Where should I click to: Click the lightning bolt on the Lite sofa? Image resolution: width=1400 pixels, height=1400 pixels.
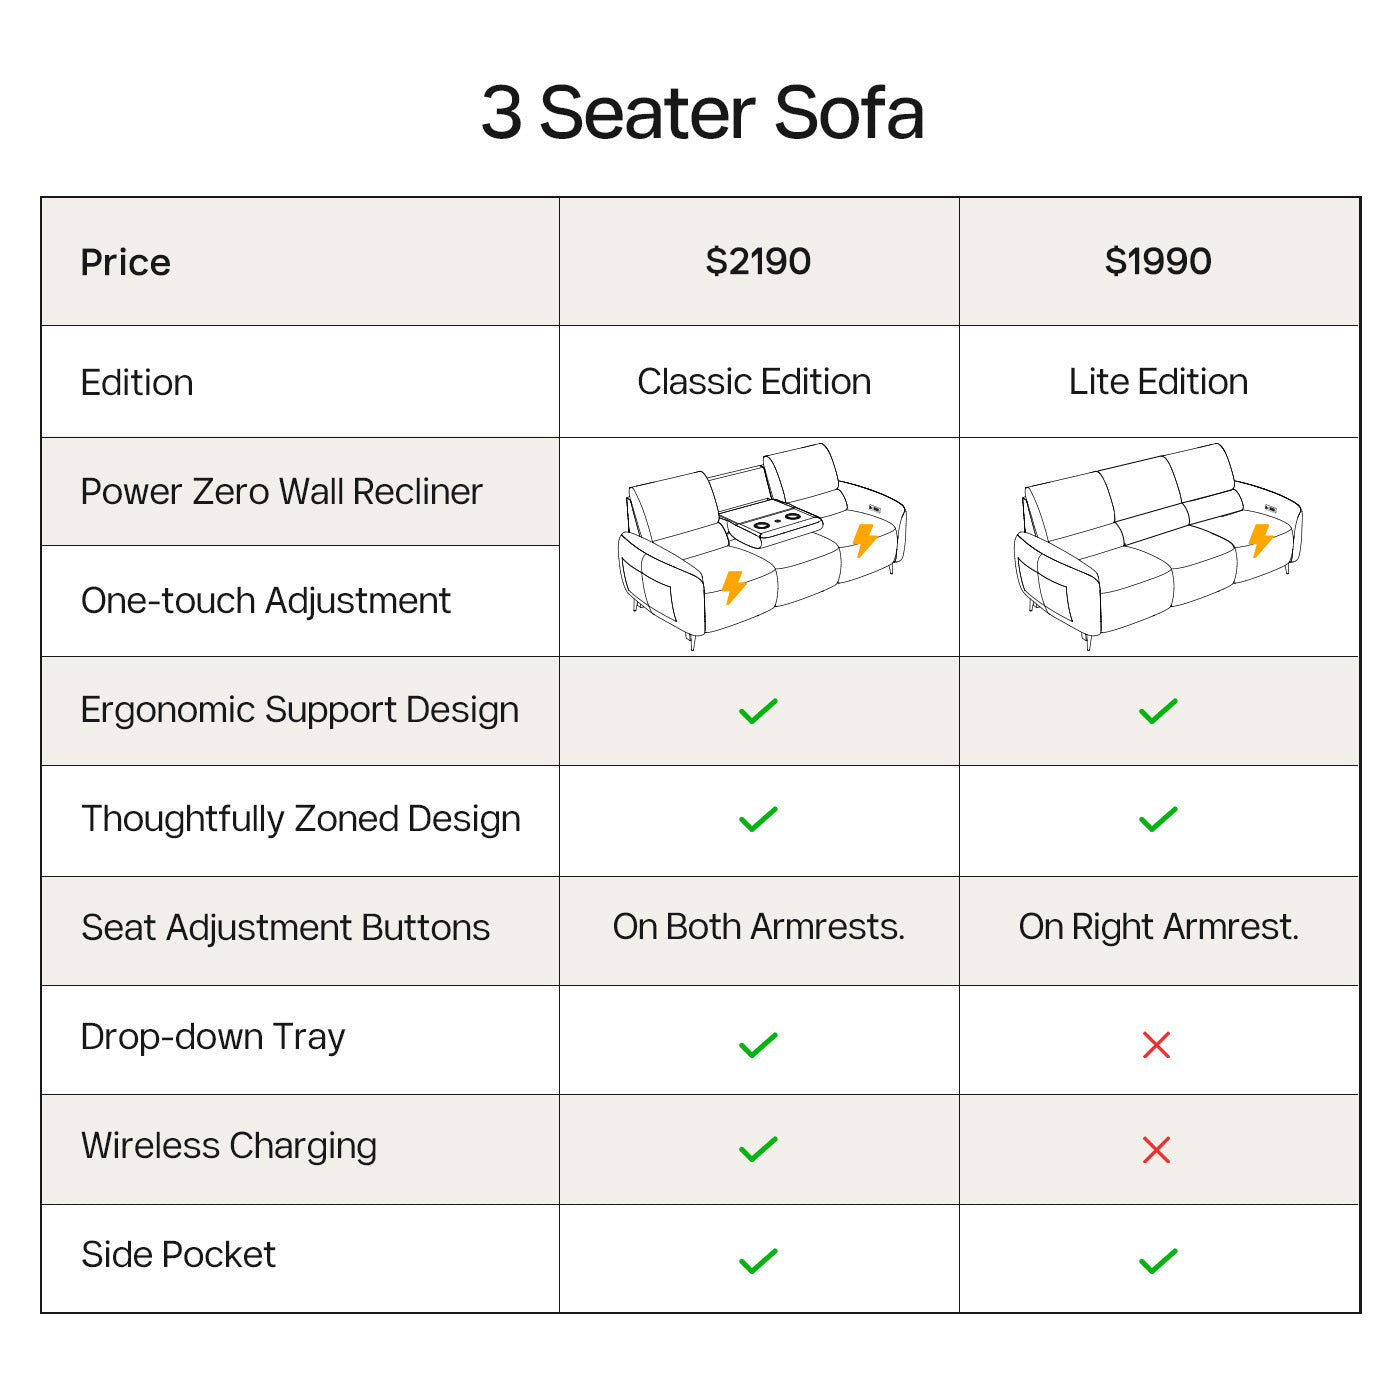[x=1260, y=540]
